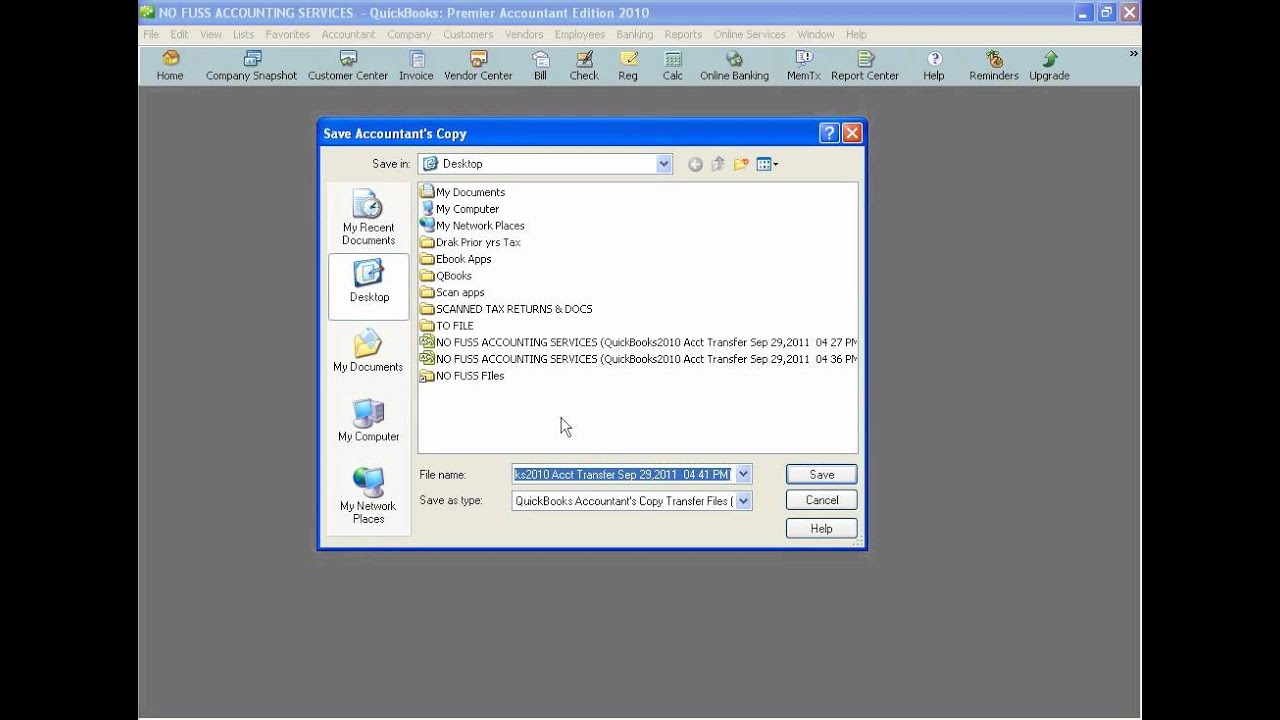Select My Computer in places bar
Image resolution: width=1280 pixels, height=720 pixels.
tap(368, 422)
